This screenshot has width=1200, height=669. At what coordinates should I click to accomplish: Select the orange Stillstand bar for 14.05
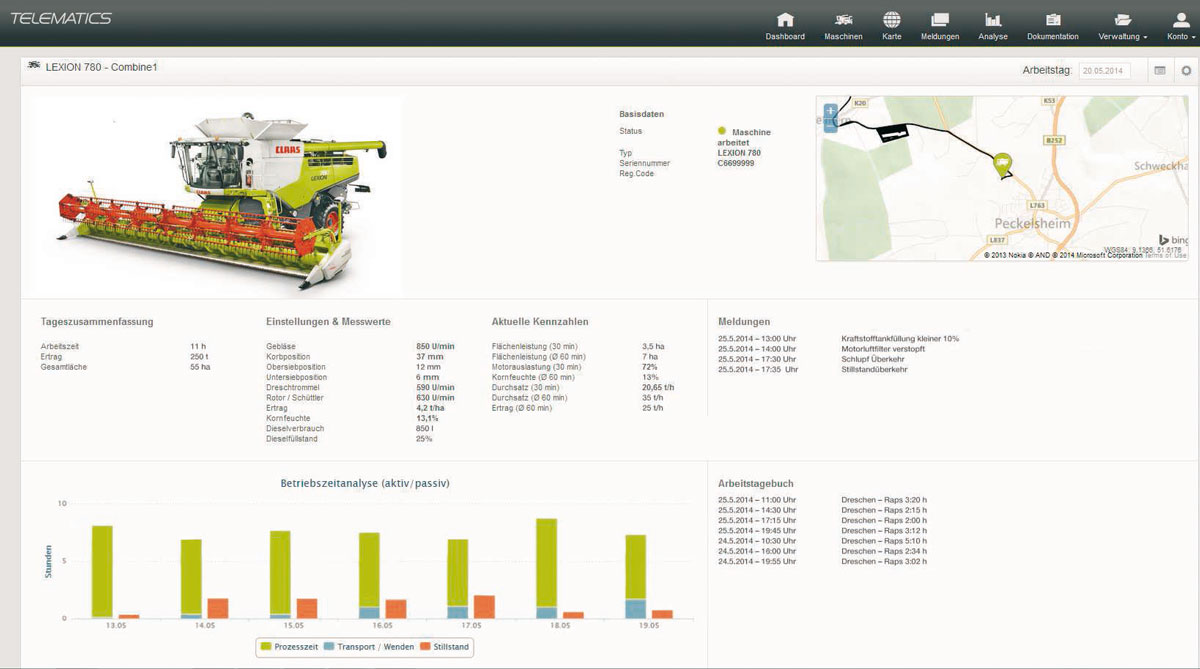click(217, 608)
